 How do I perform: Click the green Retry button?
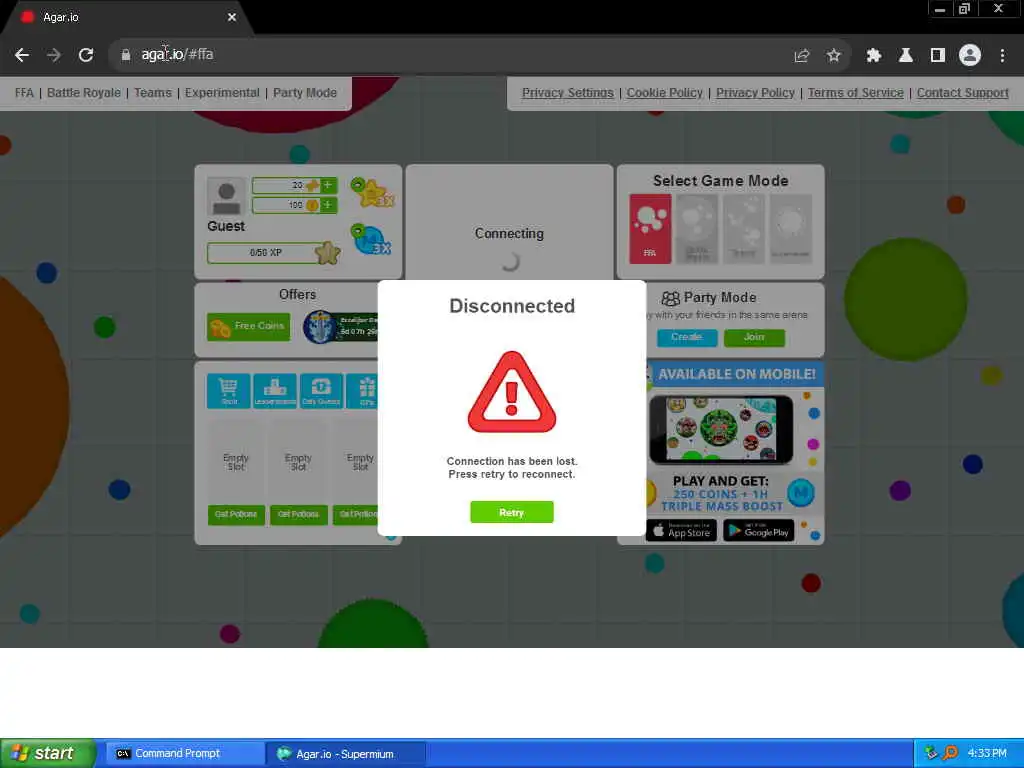pyautogui.click(x=511, y=512)
